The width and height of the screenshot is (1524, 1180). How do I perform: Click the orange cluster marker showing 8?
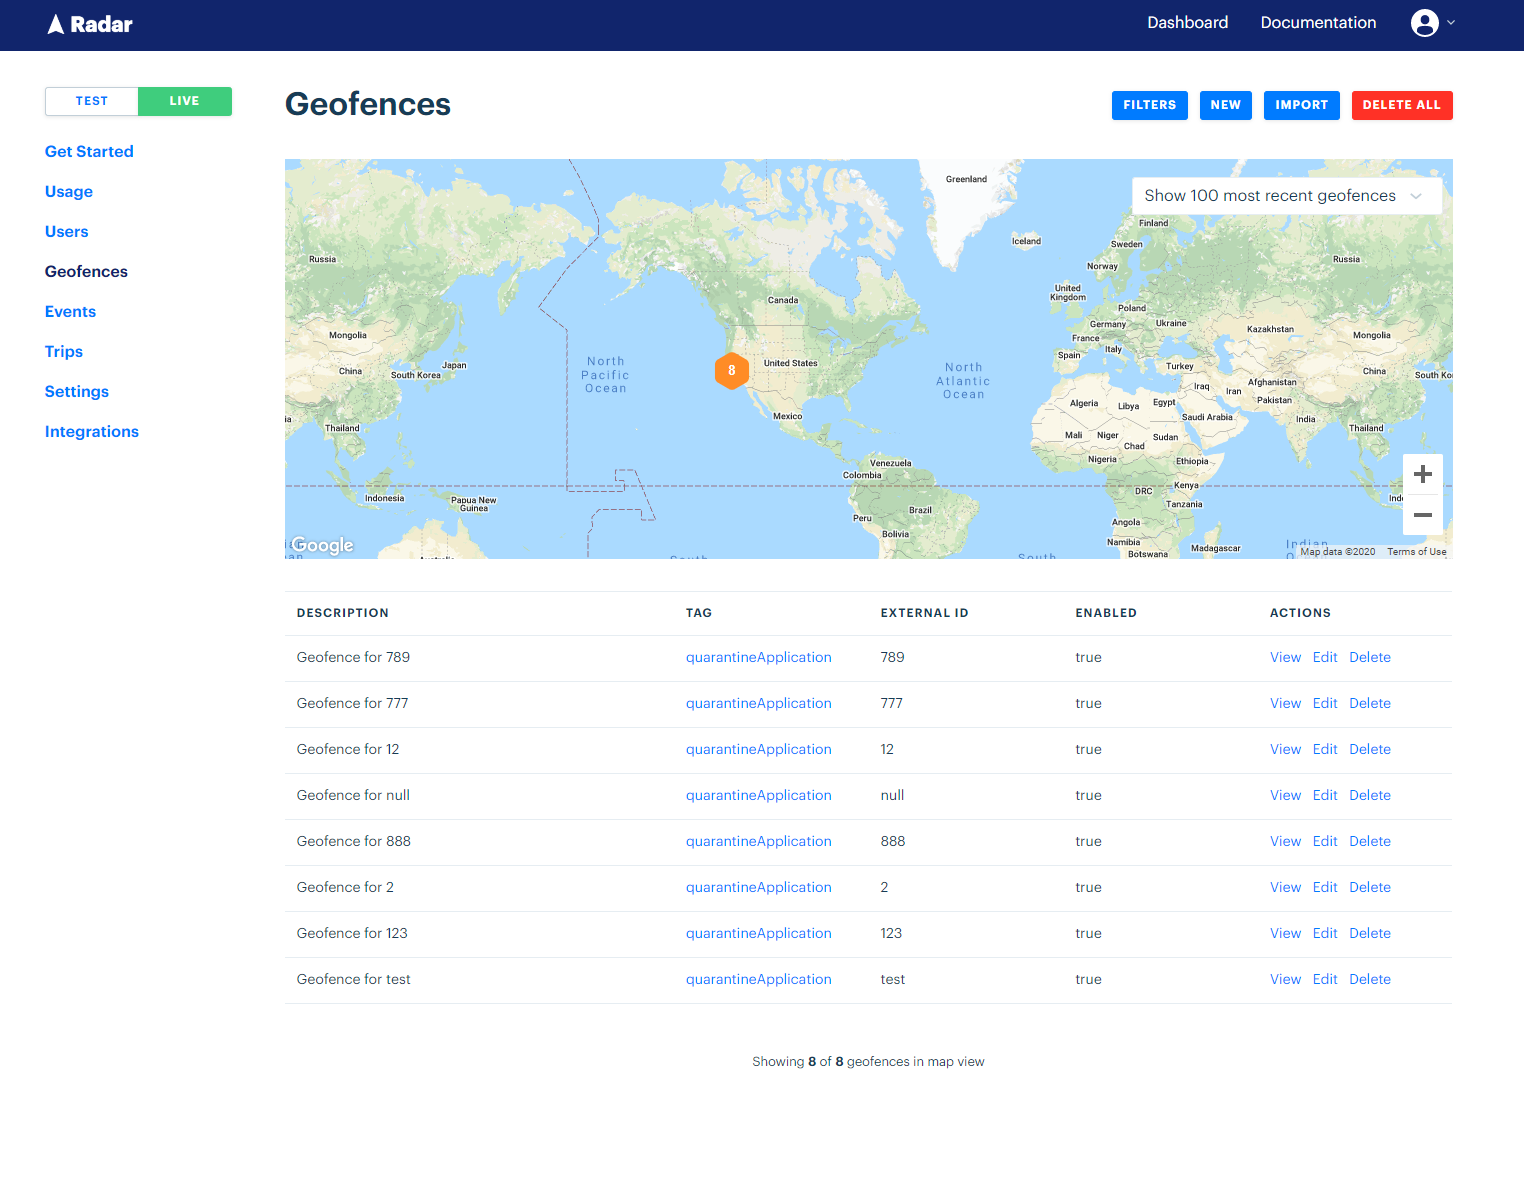(732, 370)
